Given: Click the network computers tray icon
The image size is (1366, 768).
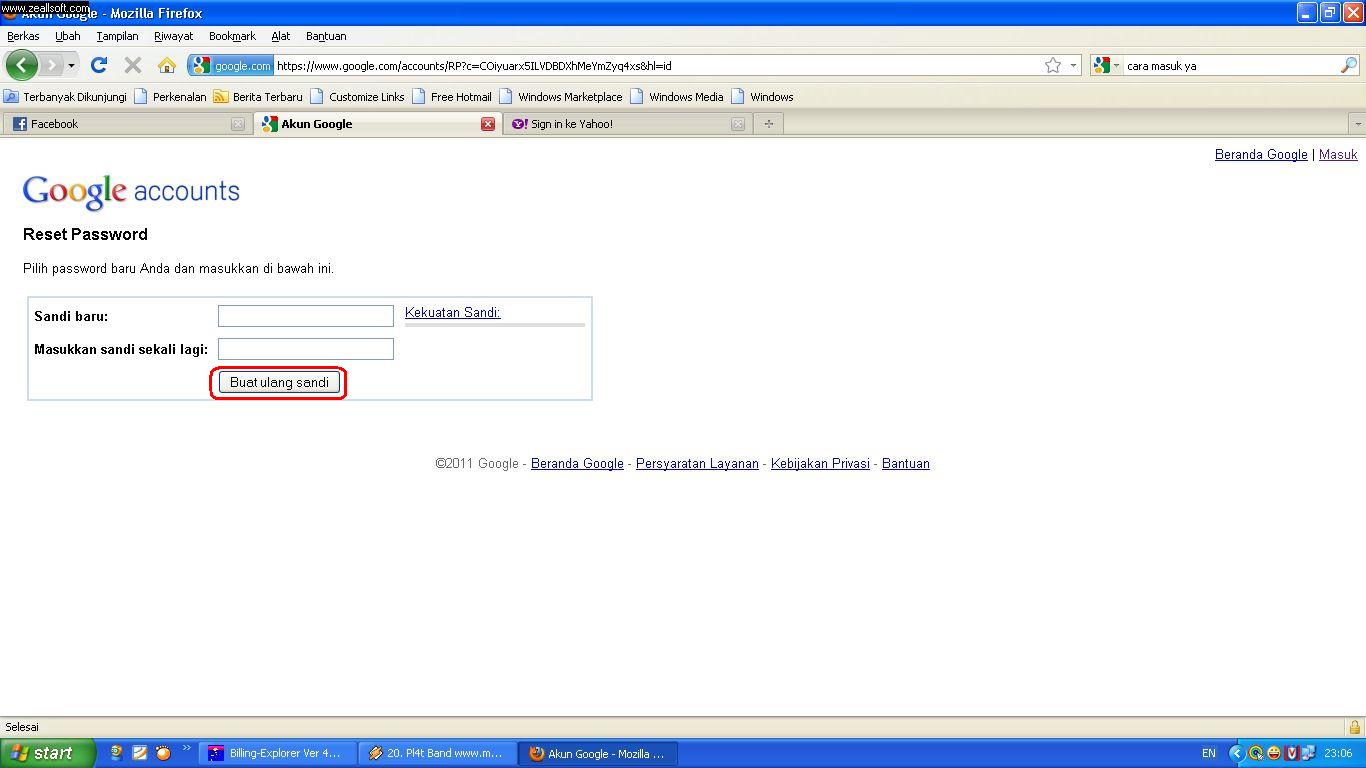Looking at the screenshot, I should click(x=1308, y=753).
